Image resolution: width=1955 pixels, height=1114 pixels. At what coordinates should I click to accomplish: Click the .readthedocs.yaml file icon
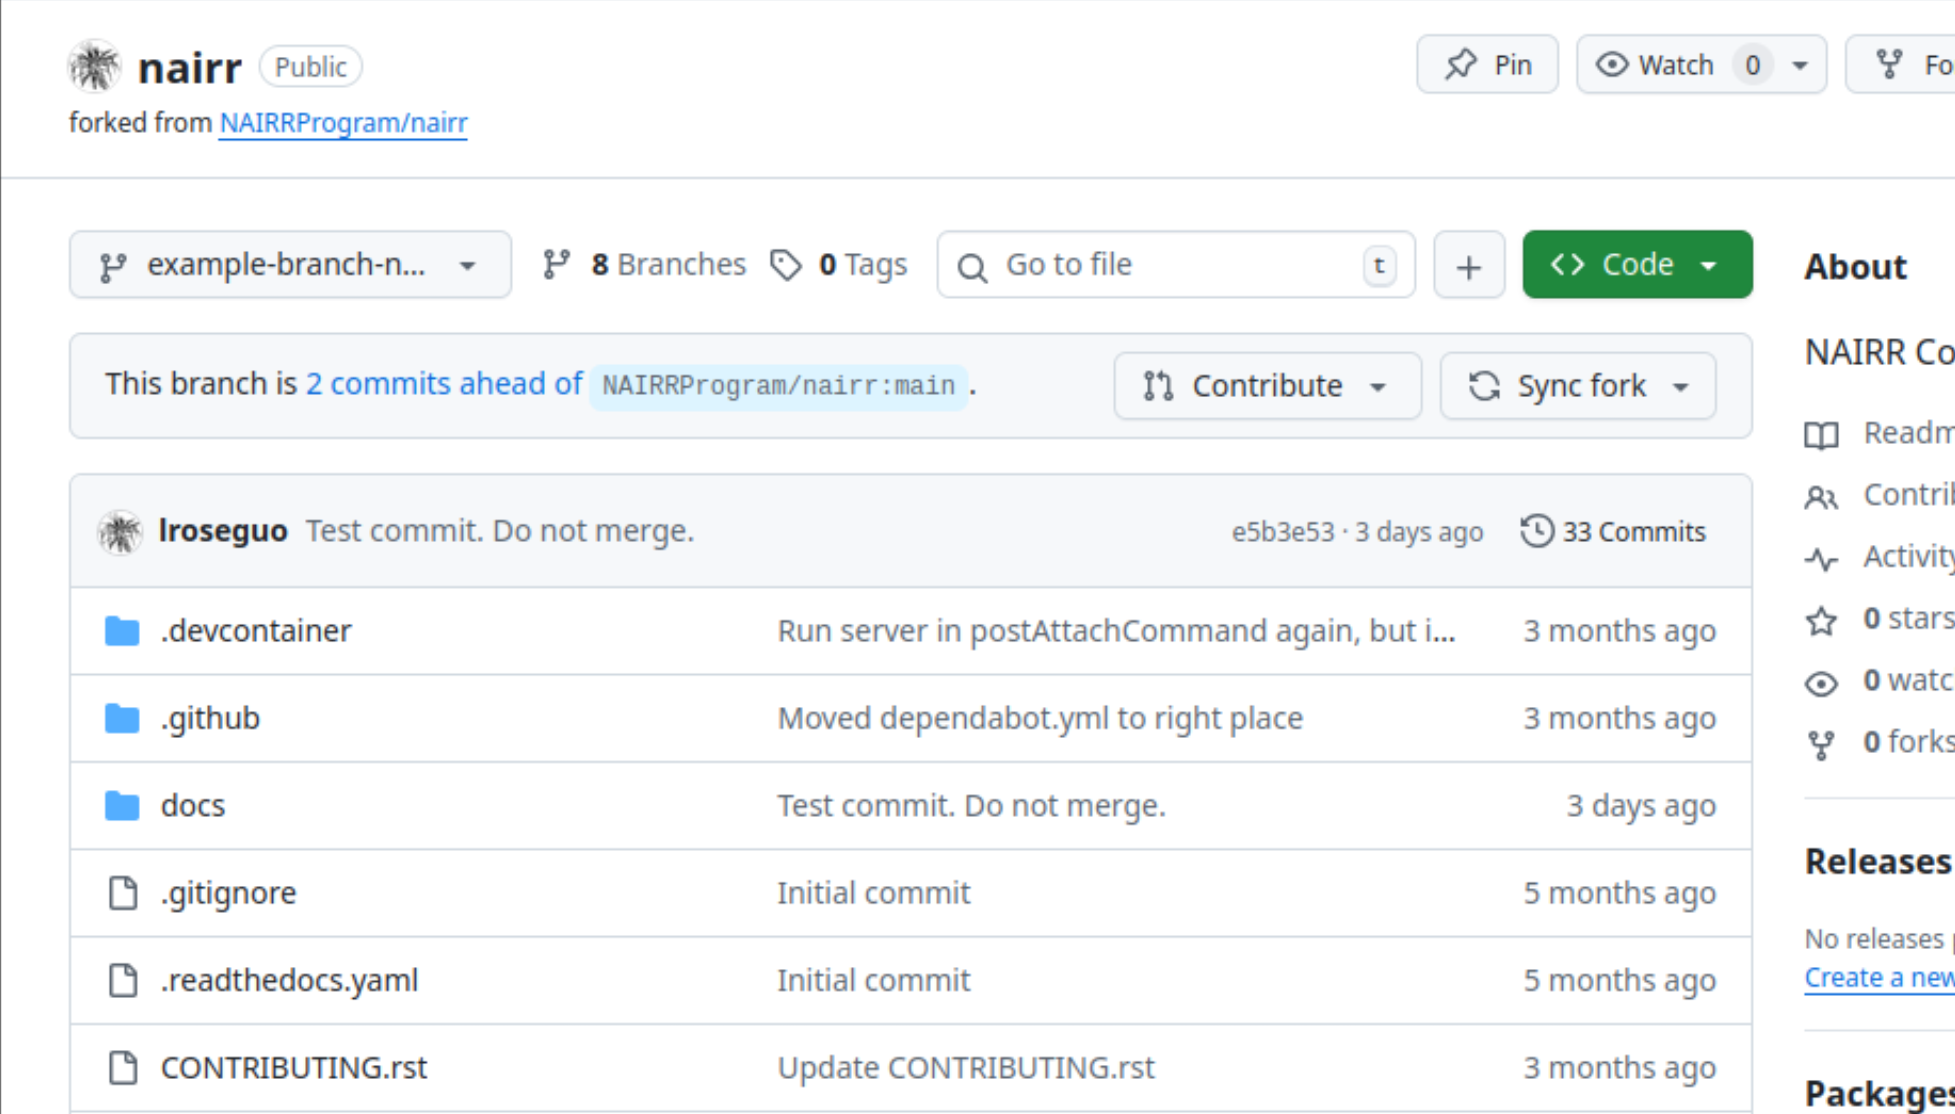click(123, 980)
